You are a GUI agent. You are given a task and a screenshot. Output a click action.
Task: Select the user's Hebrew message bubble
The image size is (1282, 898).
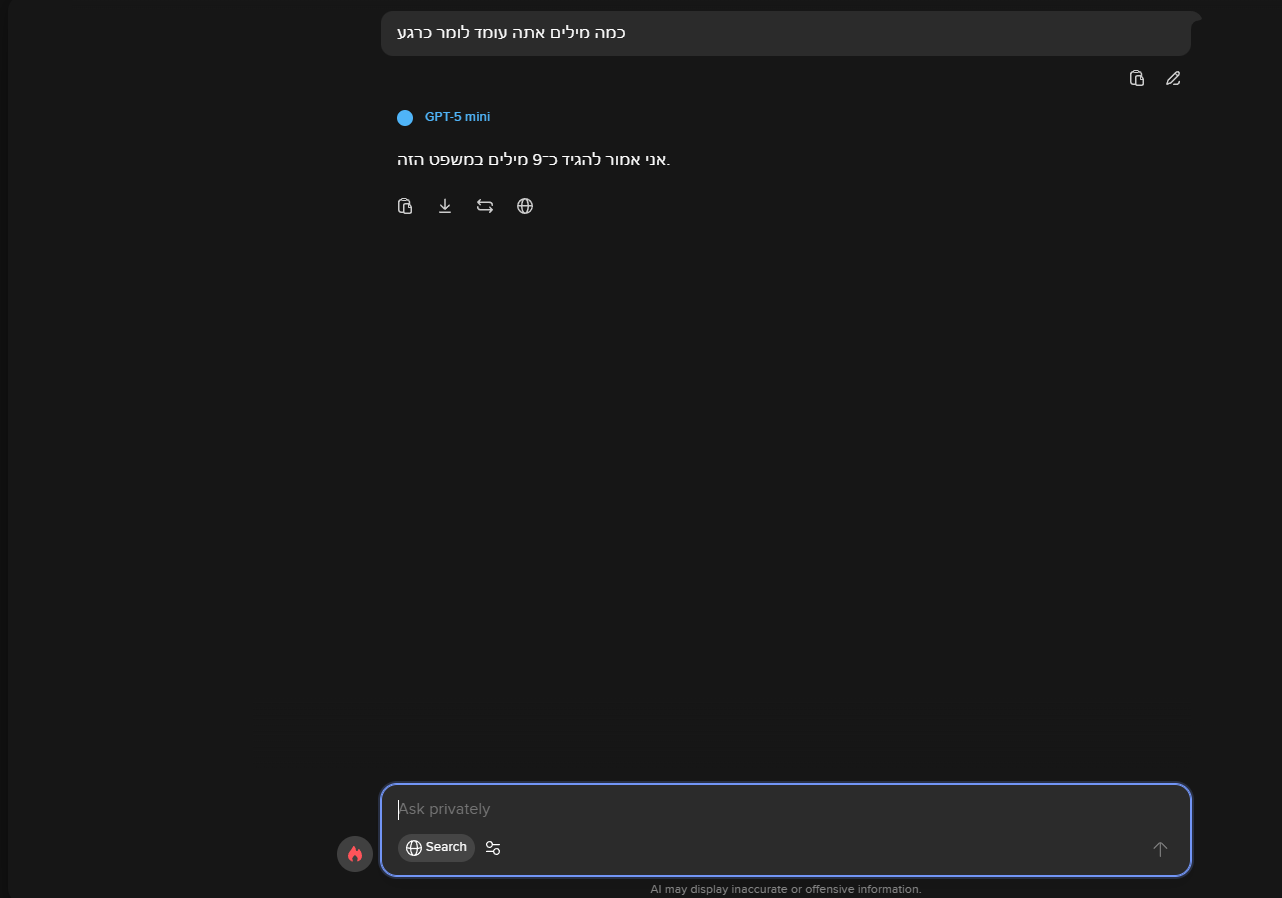tap(785, 33)
